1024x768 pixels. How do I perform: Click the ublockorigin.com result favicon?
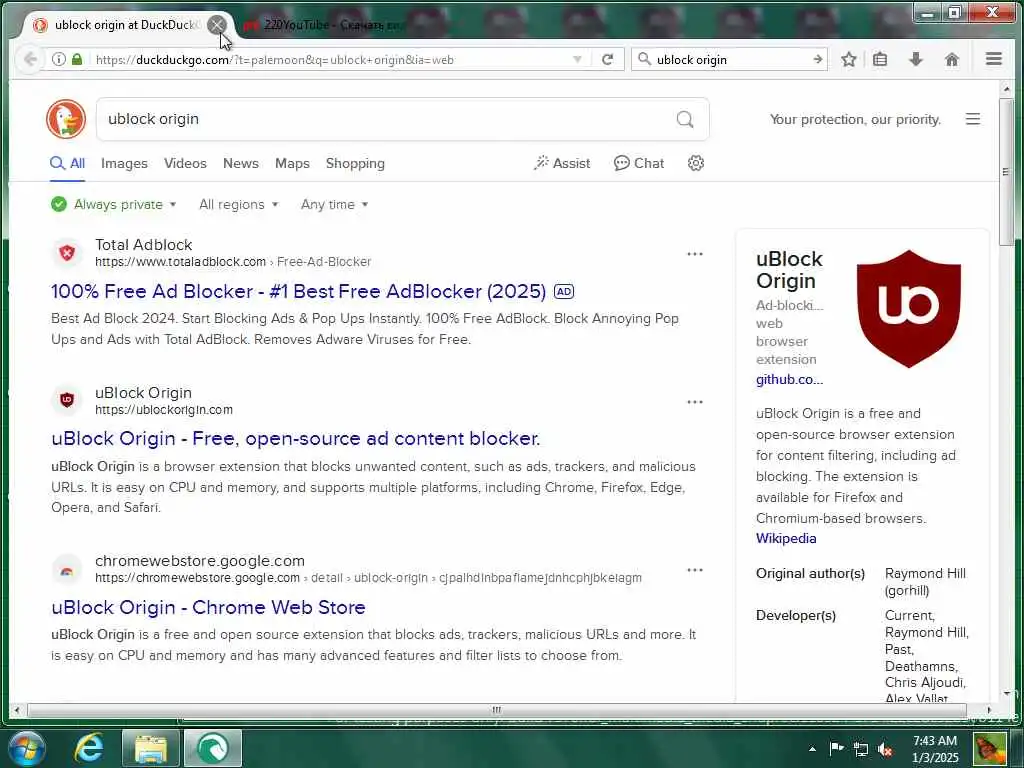pyautogui.click(x=67, y=400)
